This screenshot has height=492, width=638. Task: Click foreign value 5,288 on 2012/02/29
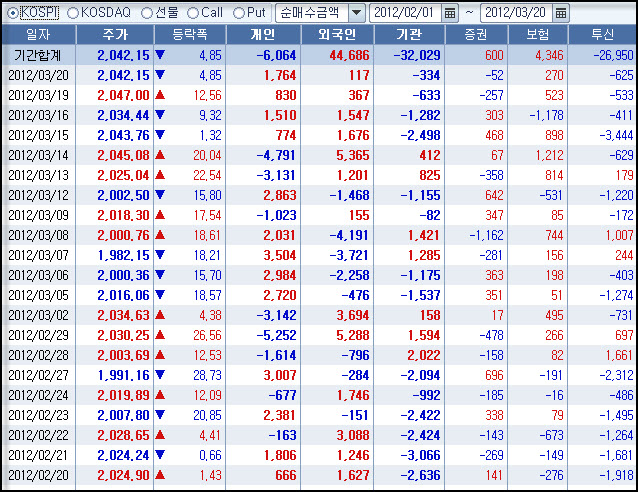[x=353, y=335]
